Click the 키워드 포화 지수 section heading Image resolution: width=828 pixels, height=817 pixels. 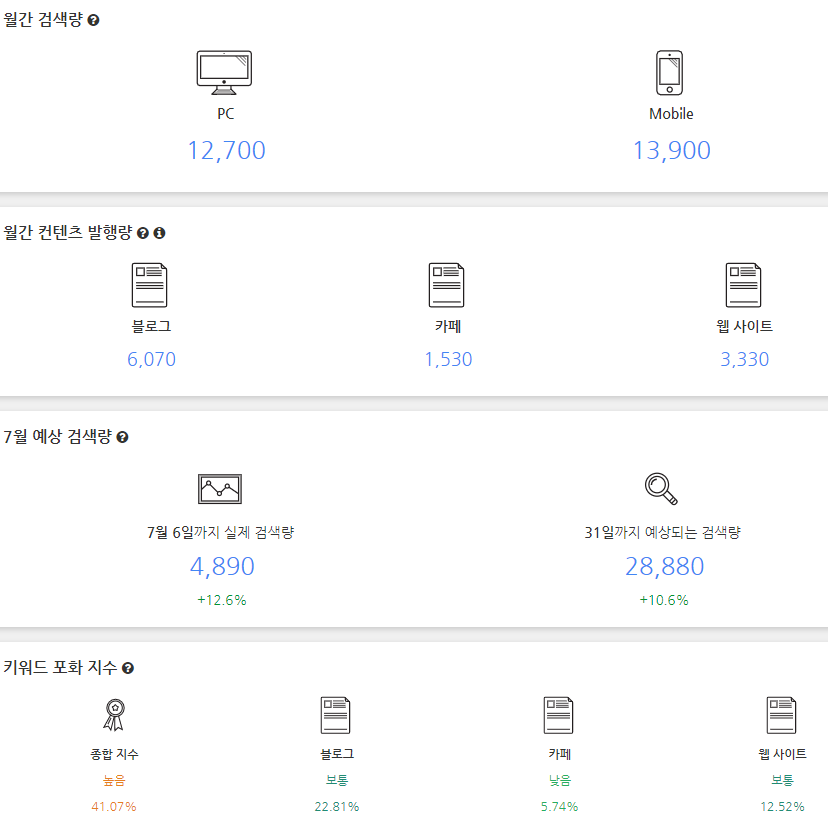point(60,668)
